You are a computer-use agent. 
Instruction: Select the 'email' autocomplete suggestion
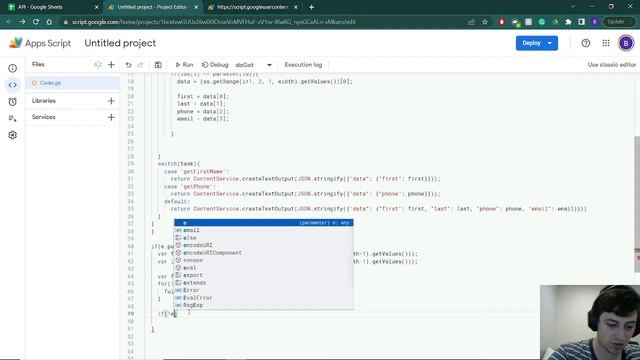[264, 230]
